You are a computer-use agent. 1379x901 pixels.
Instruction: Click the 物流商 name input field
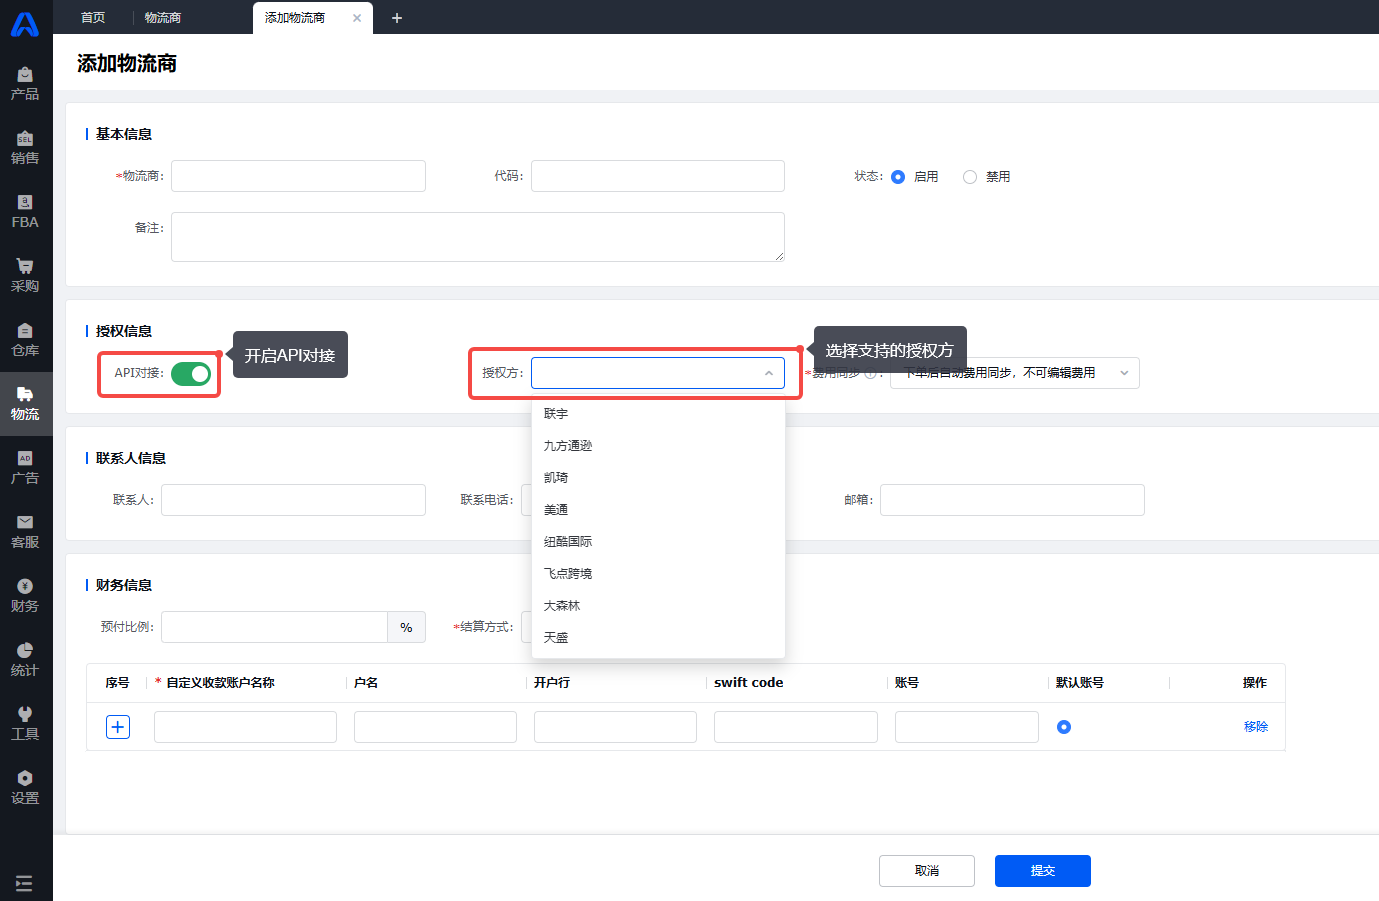(298, 176)
